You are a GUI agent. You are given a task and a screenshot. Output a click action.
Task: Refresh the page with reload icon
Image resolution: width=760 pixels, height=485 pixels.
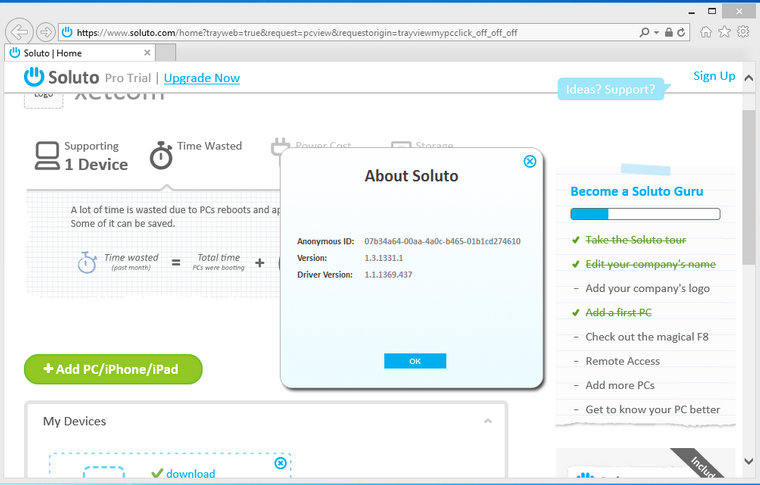click(x=681, y=32)
